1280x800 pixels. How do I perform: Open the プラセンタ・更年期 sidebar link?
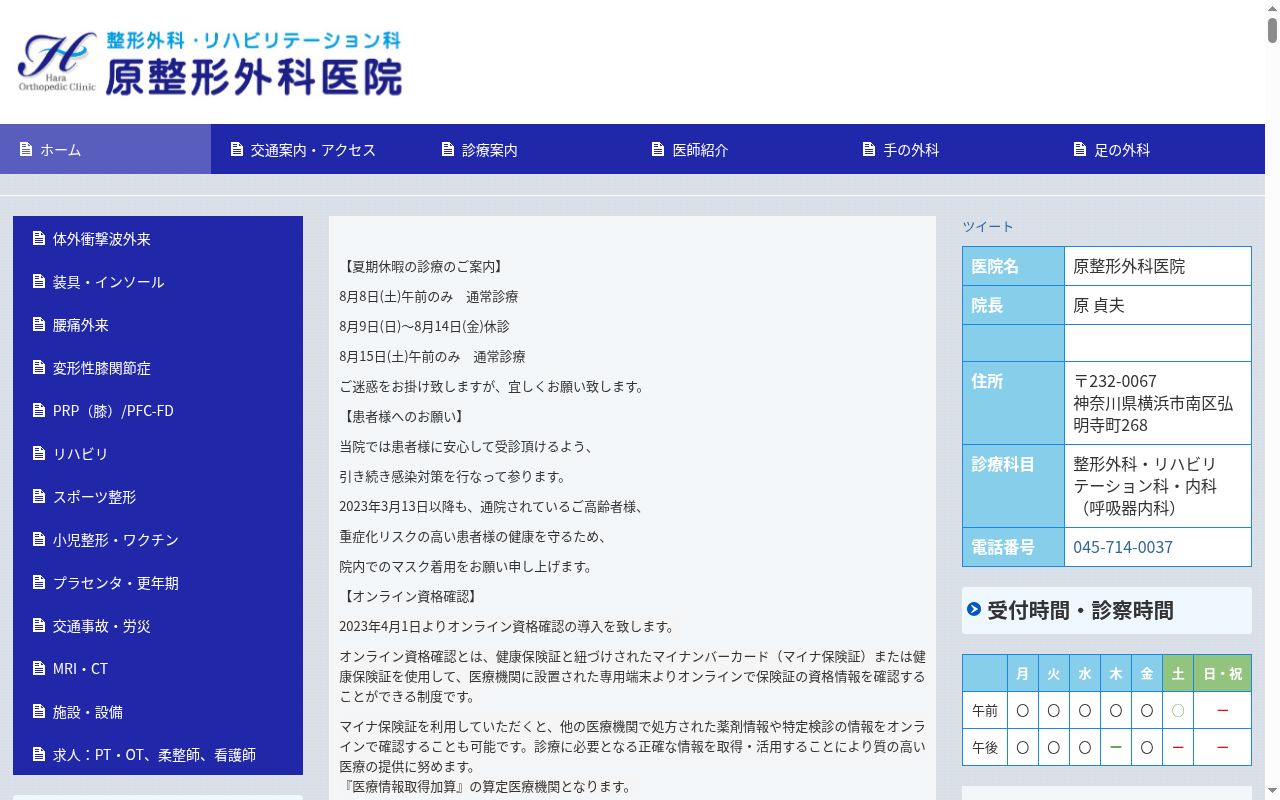tap(158, 582)
